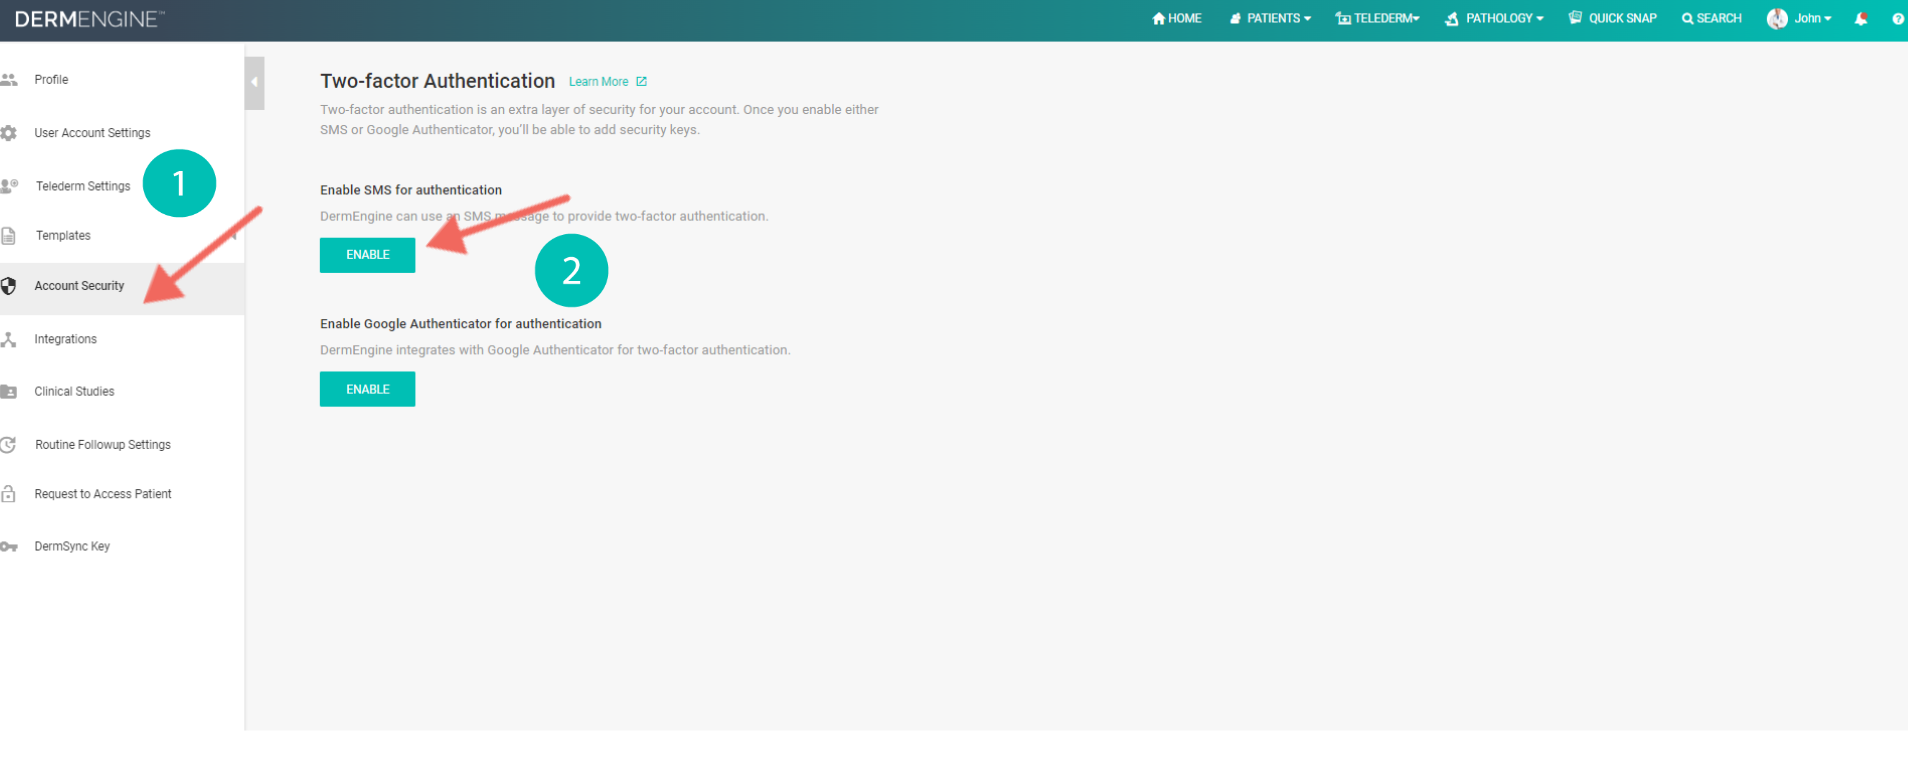Click the Request to Access lock icon
The height and width of the screenshot is (765, 1908).
coord(9,494)
